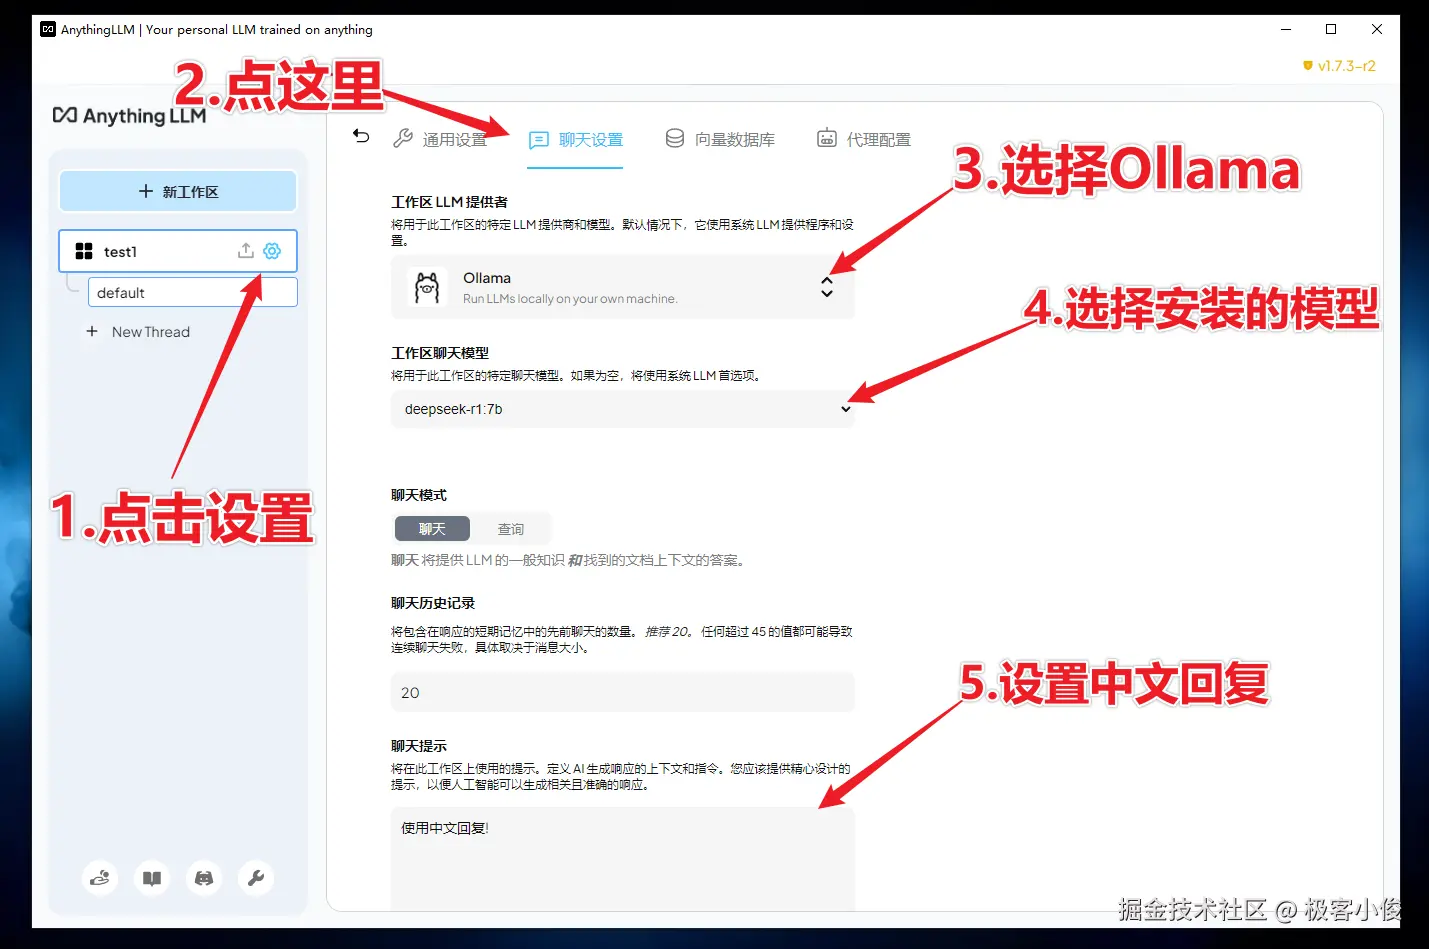Open the 向量数据库 vector database tab
The width and height of the screenshot is (1429, 949).
point(720,139)
